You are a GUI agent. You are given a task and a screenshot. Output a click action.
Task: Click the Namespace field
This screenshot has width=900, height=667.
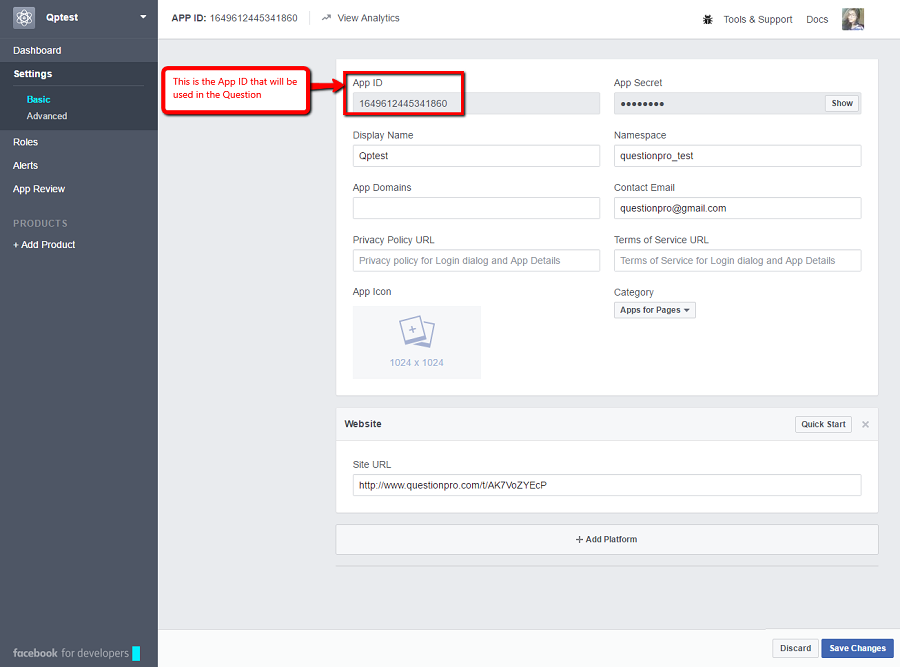[737, 156]
